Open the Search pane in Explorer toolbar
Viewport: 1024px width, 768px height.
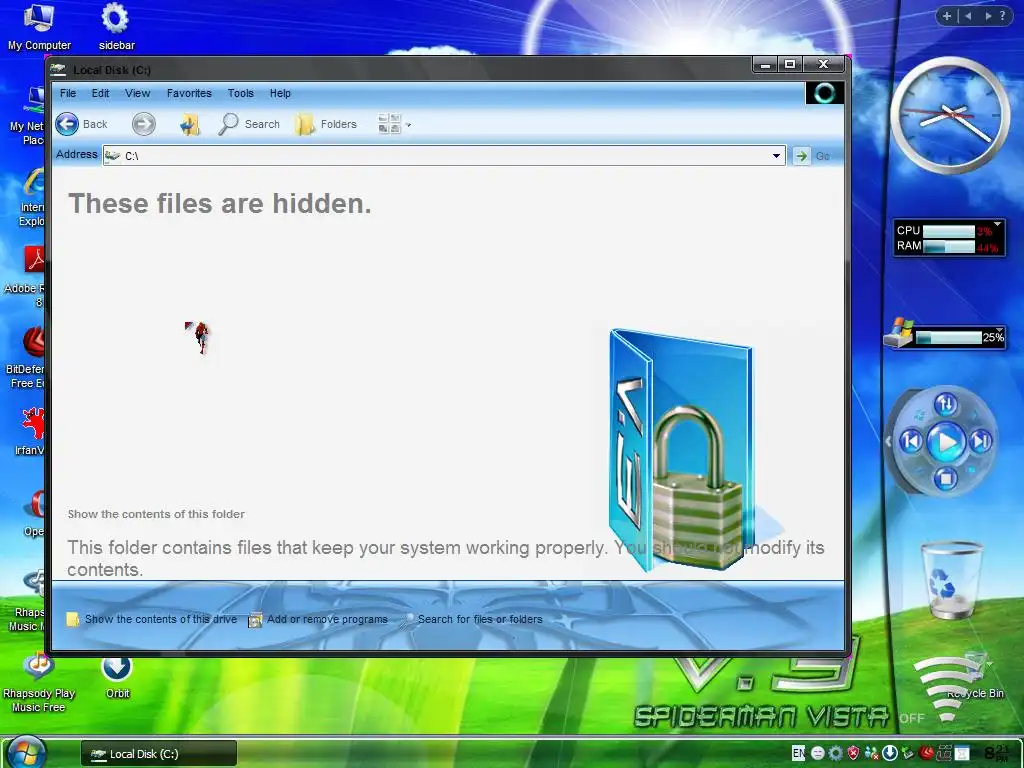pyautogui.click(x=249, y=124)
